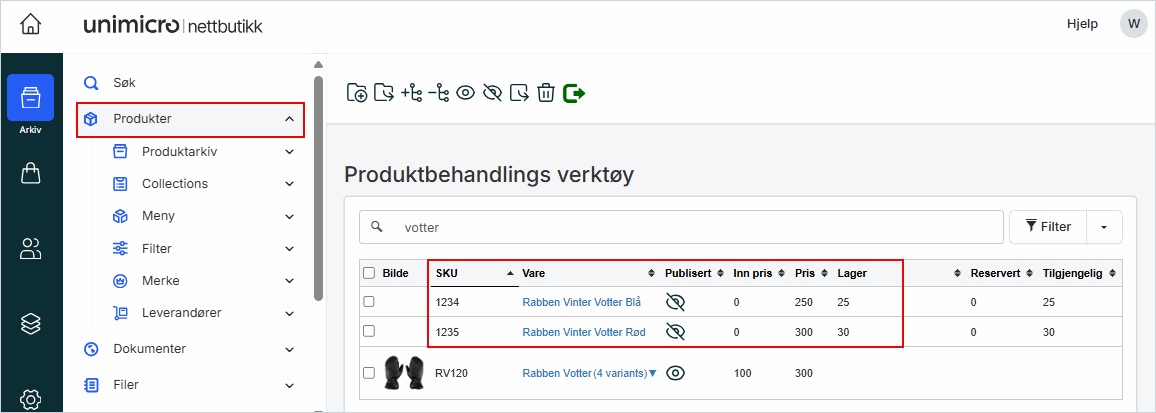The image size is (1156, 413).
Task: Select Dokumenter in the sidebar menu
Action: tap(149, 349)
